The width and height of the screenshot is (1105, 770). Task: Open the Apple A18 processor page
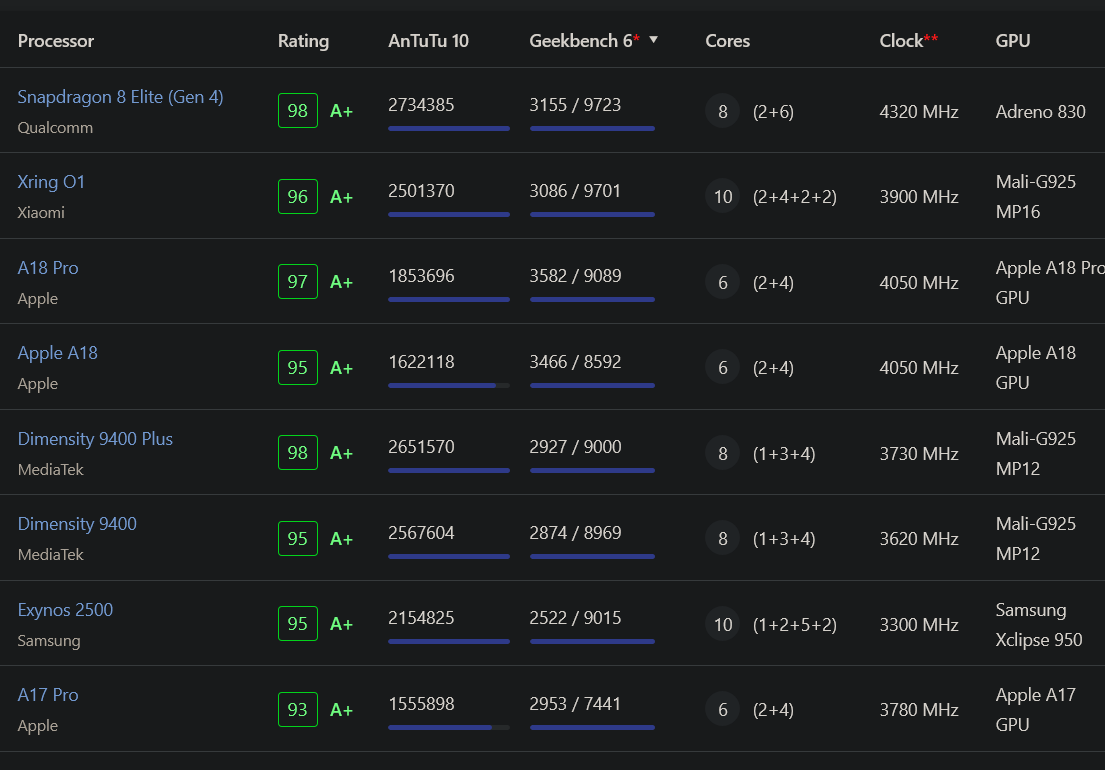[58, 353]
